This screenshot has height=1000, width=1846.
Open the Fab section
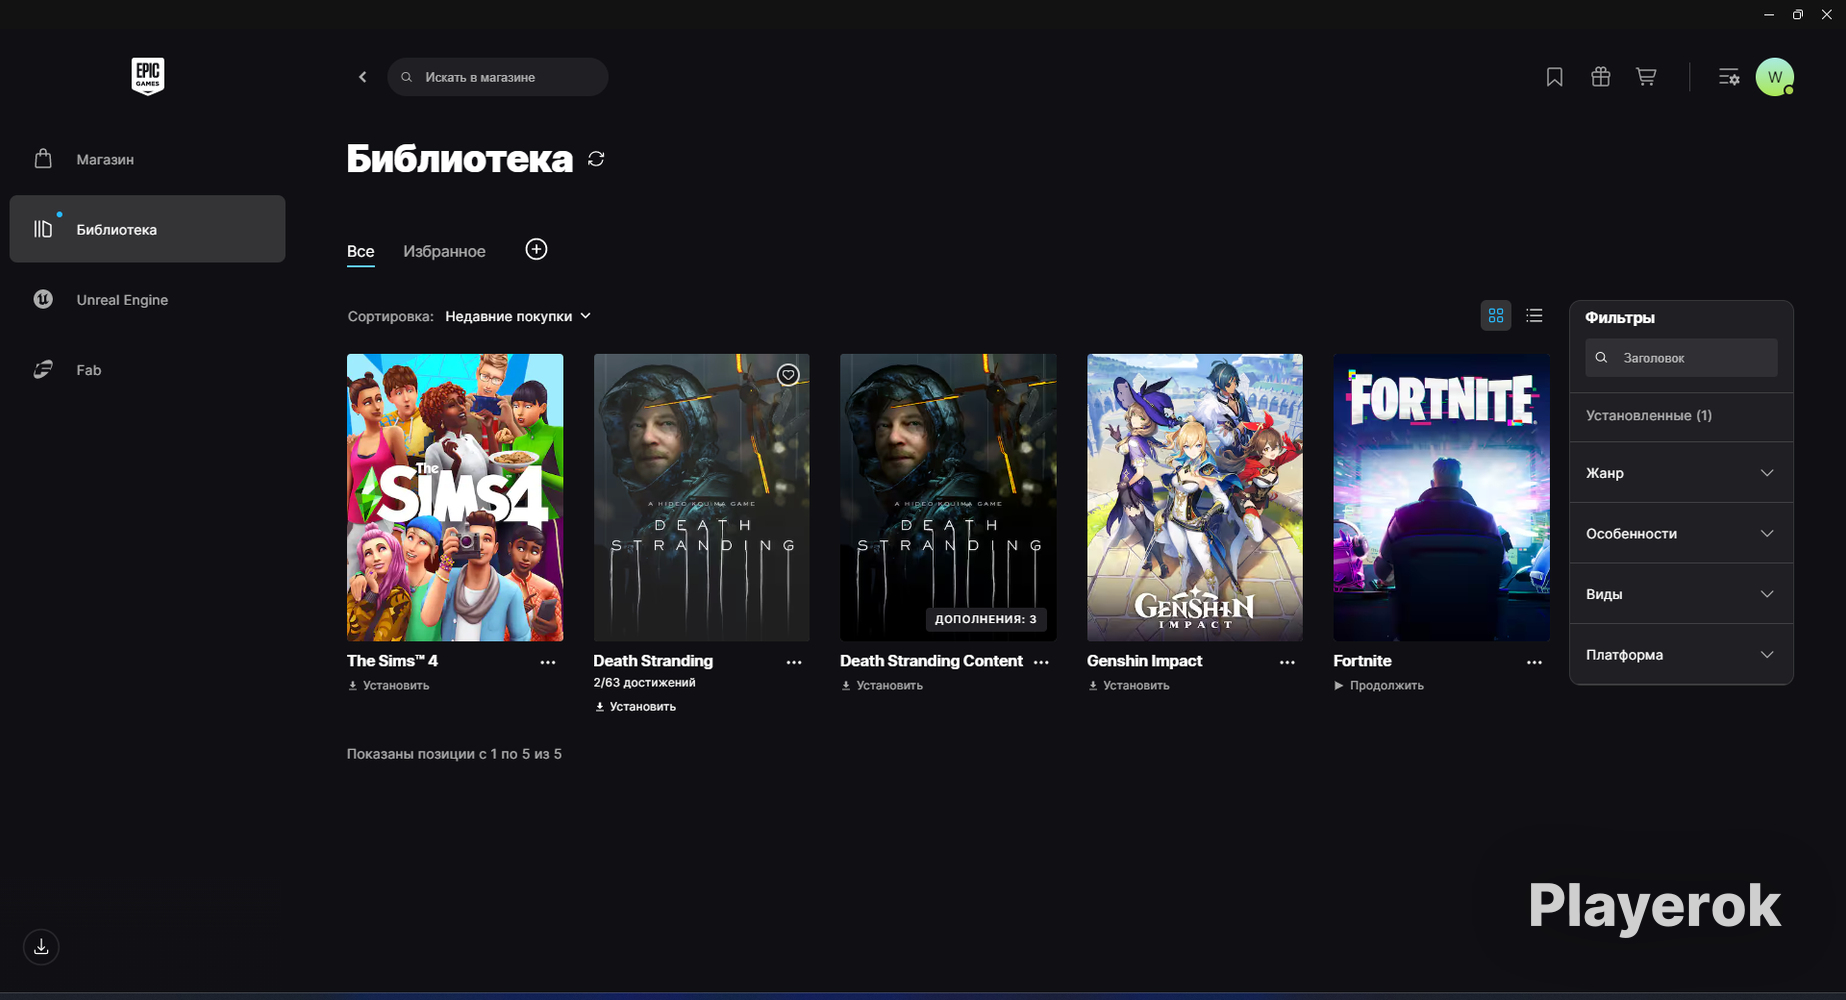[147, 369]
